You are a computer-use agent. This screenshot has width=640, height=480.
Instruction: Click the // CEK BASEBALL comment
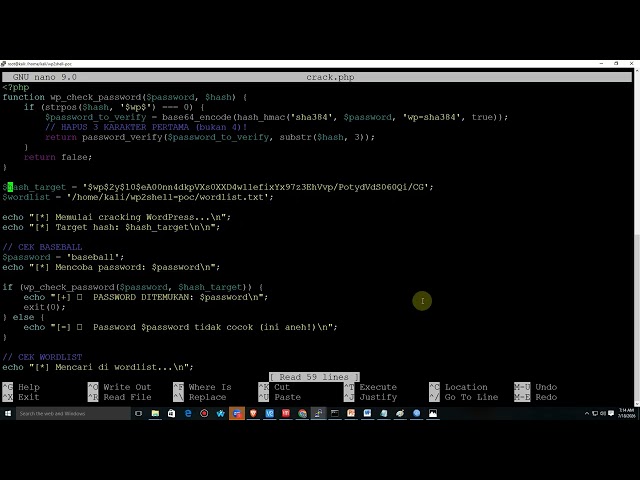[42, 247]
